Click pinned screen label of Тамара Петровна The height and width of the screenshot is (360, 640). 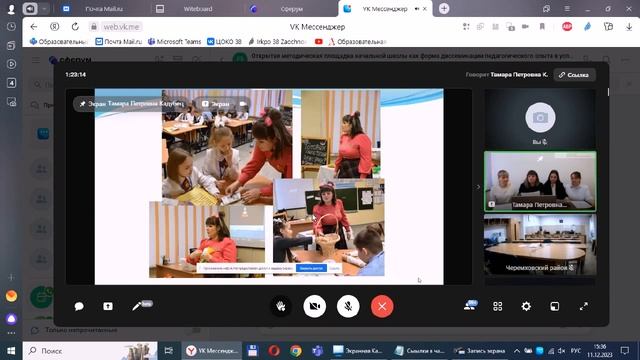coord(132,104)
